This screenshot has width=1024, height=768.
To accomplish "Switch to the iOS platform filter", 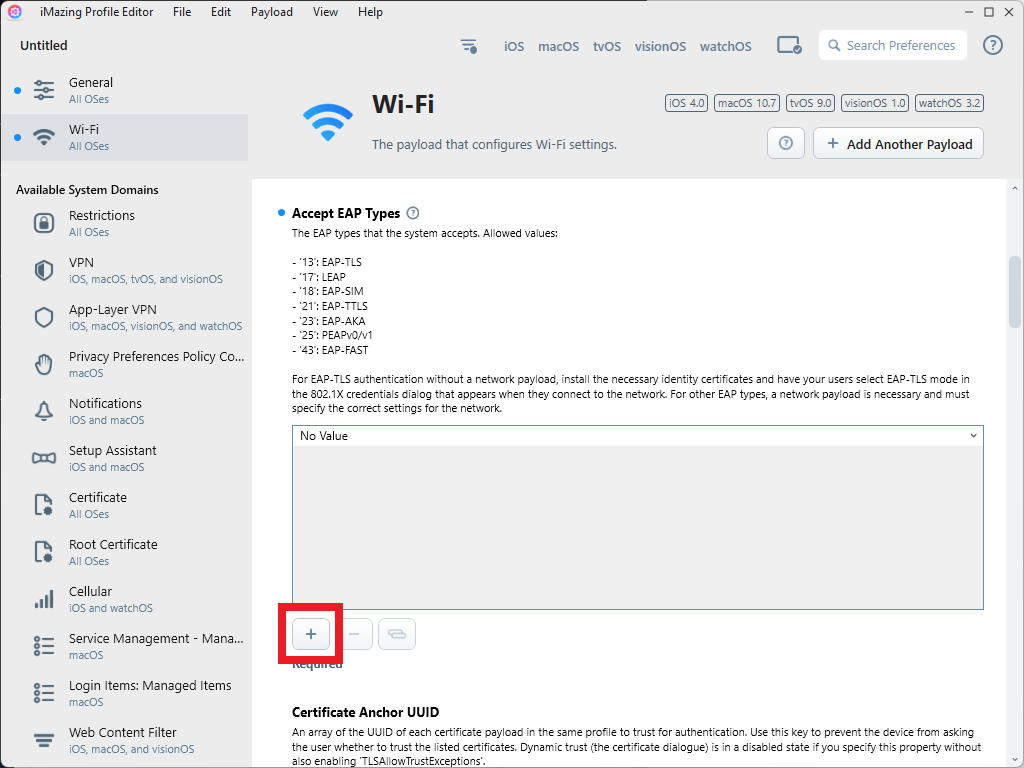I will 514,46.
